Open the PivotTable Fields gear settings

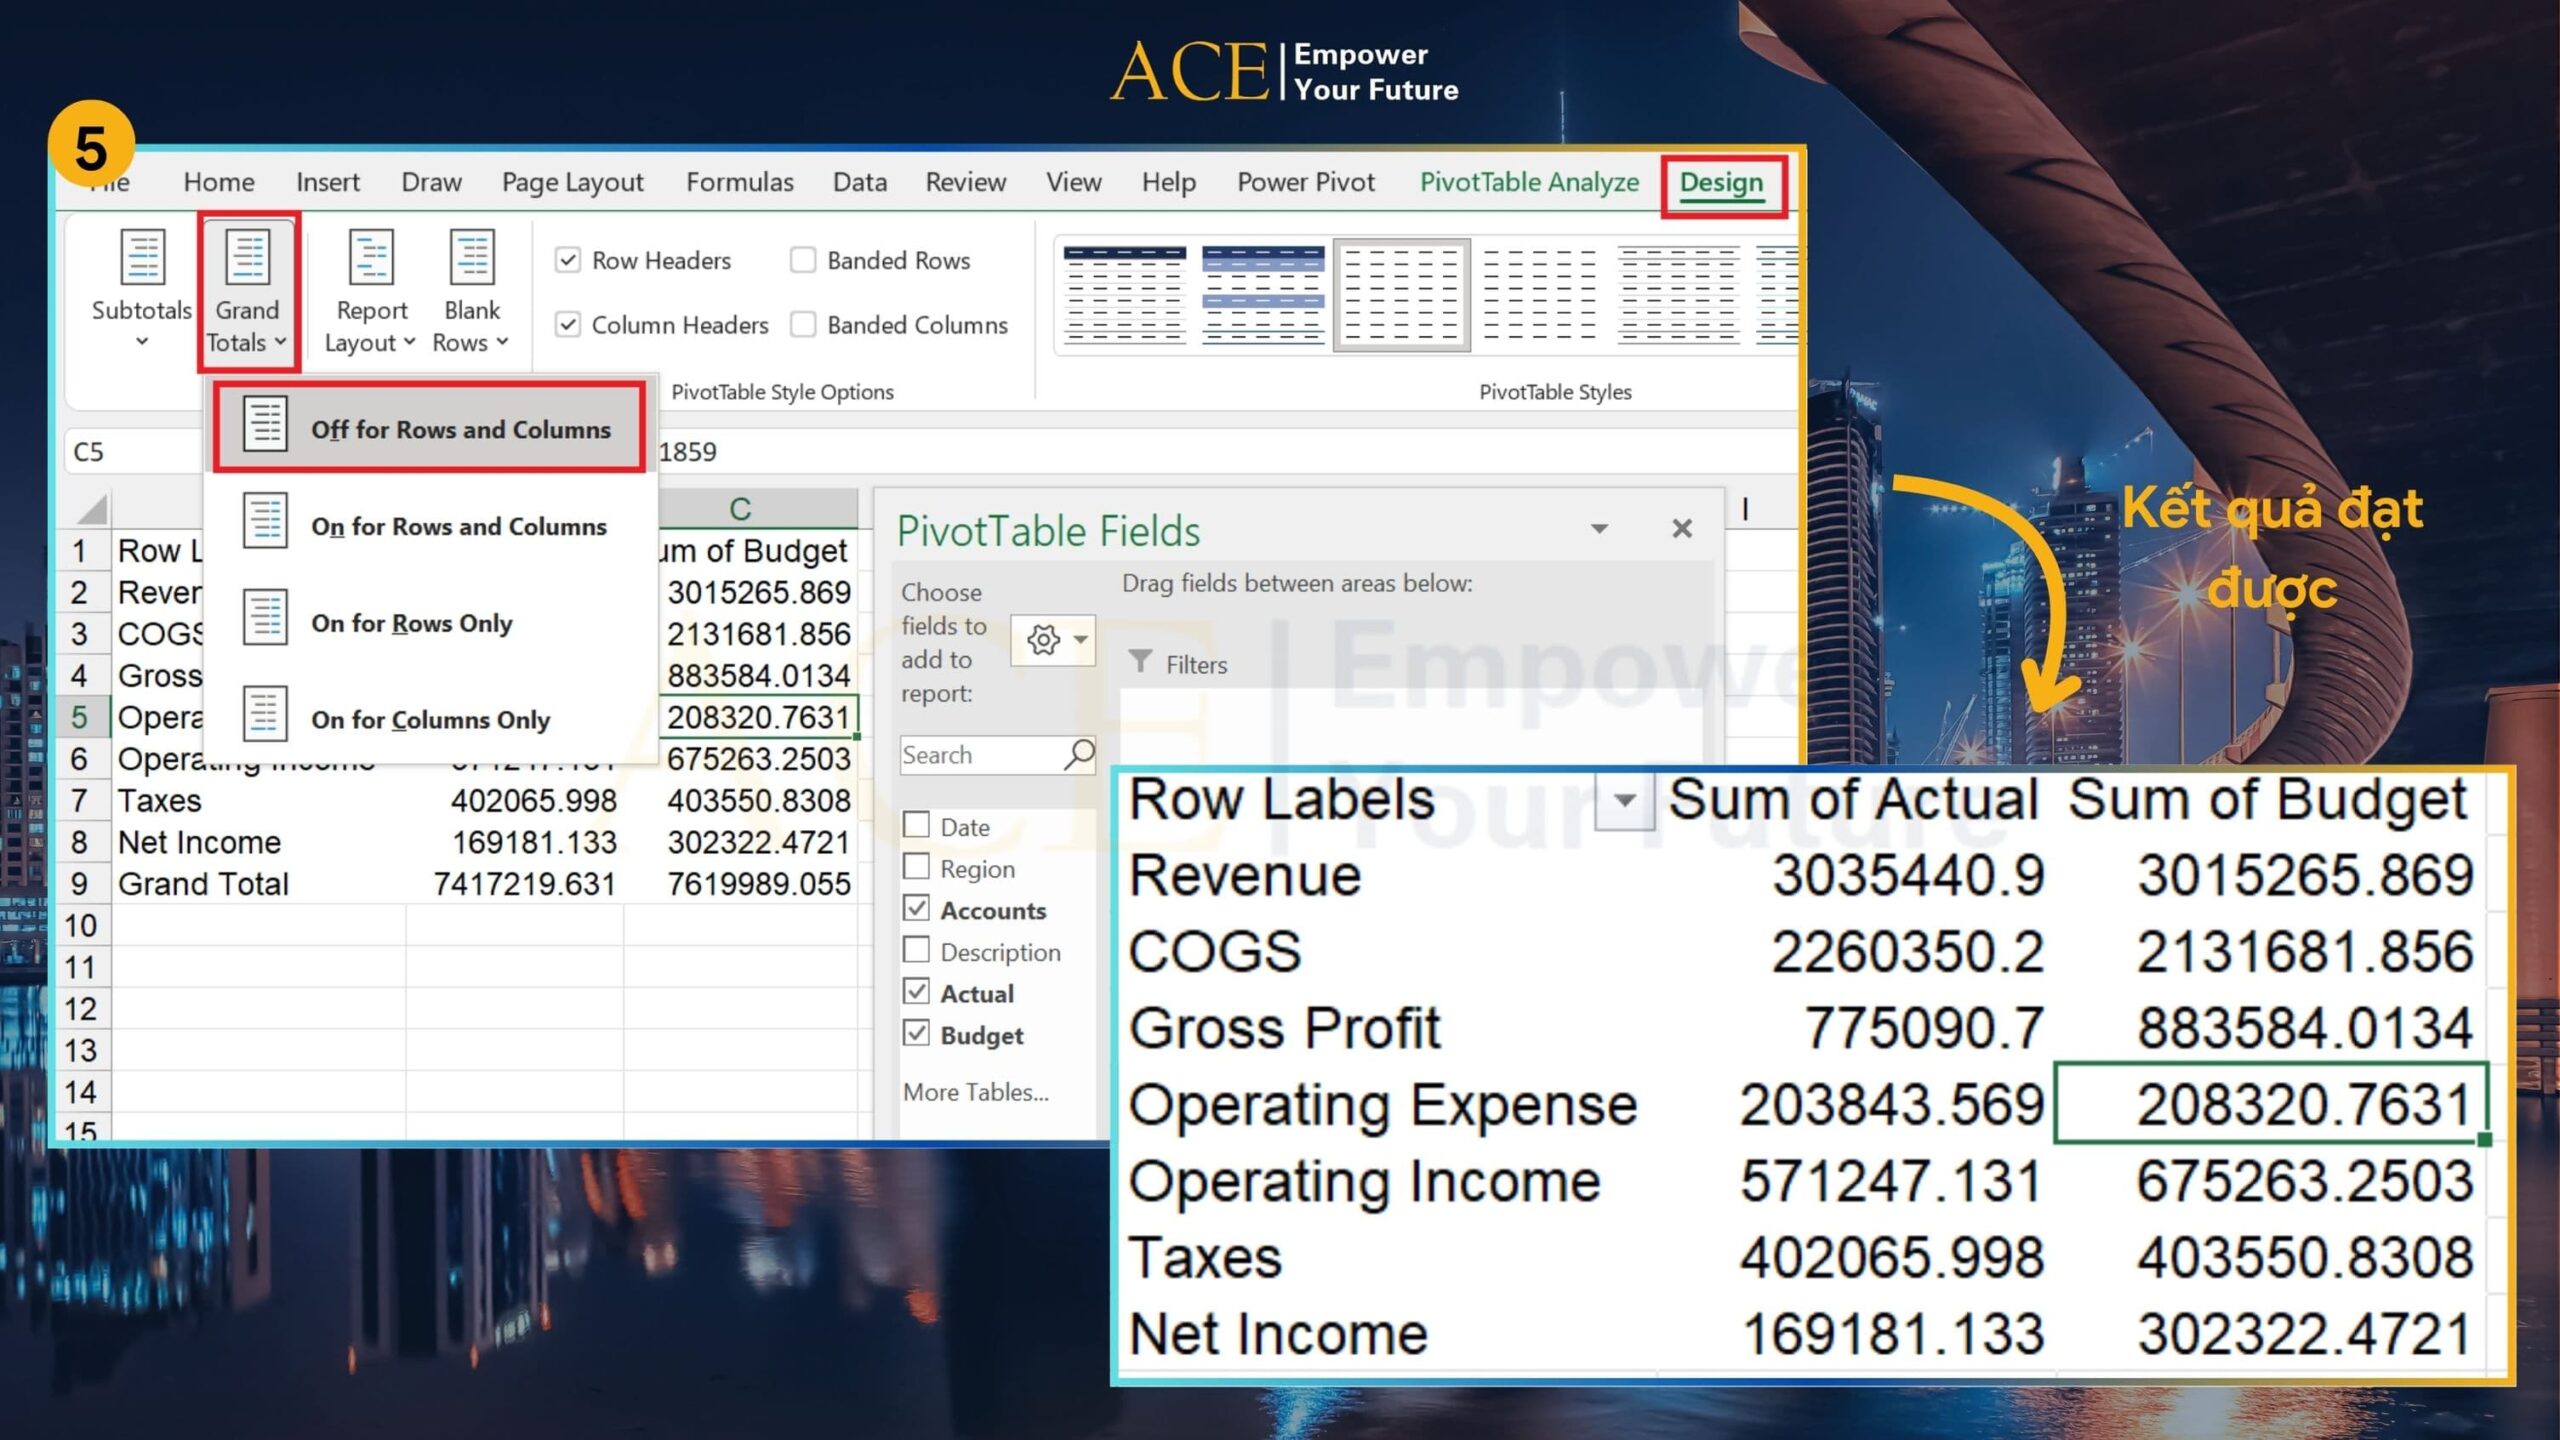point(1043,640)
